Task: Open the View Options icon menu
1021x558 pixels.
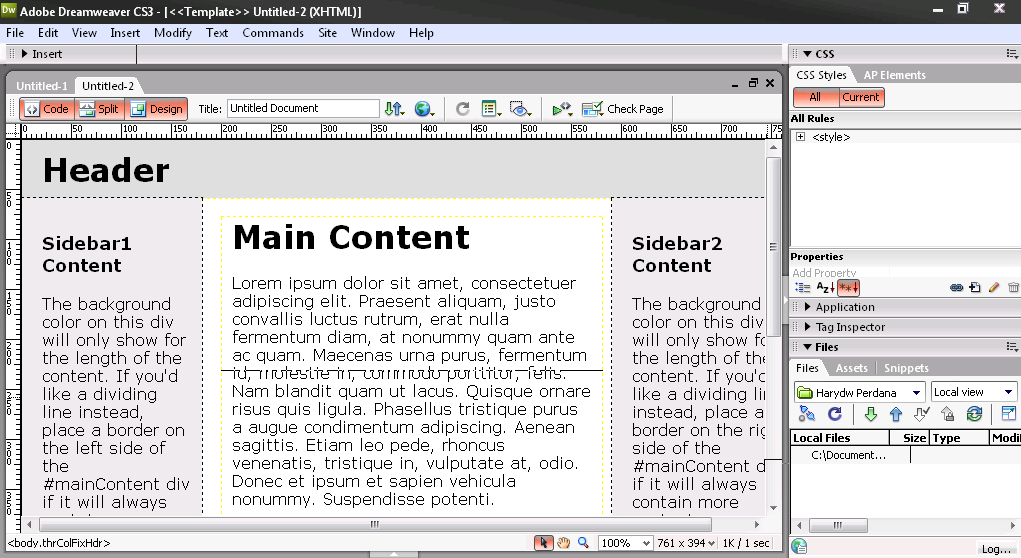Action: click(490, 109)
